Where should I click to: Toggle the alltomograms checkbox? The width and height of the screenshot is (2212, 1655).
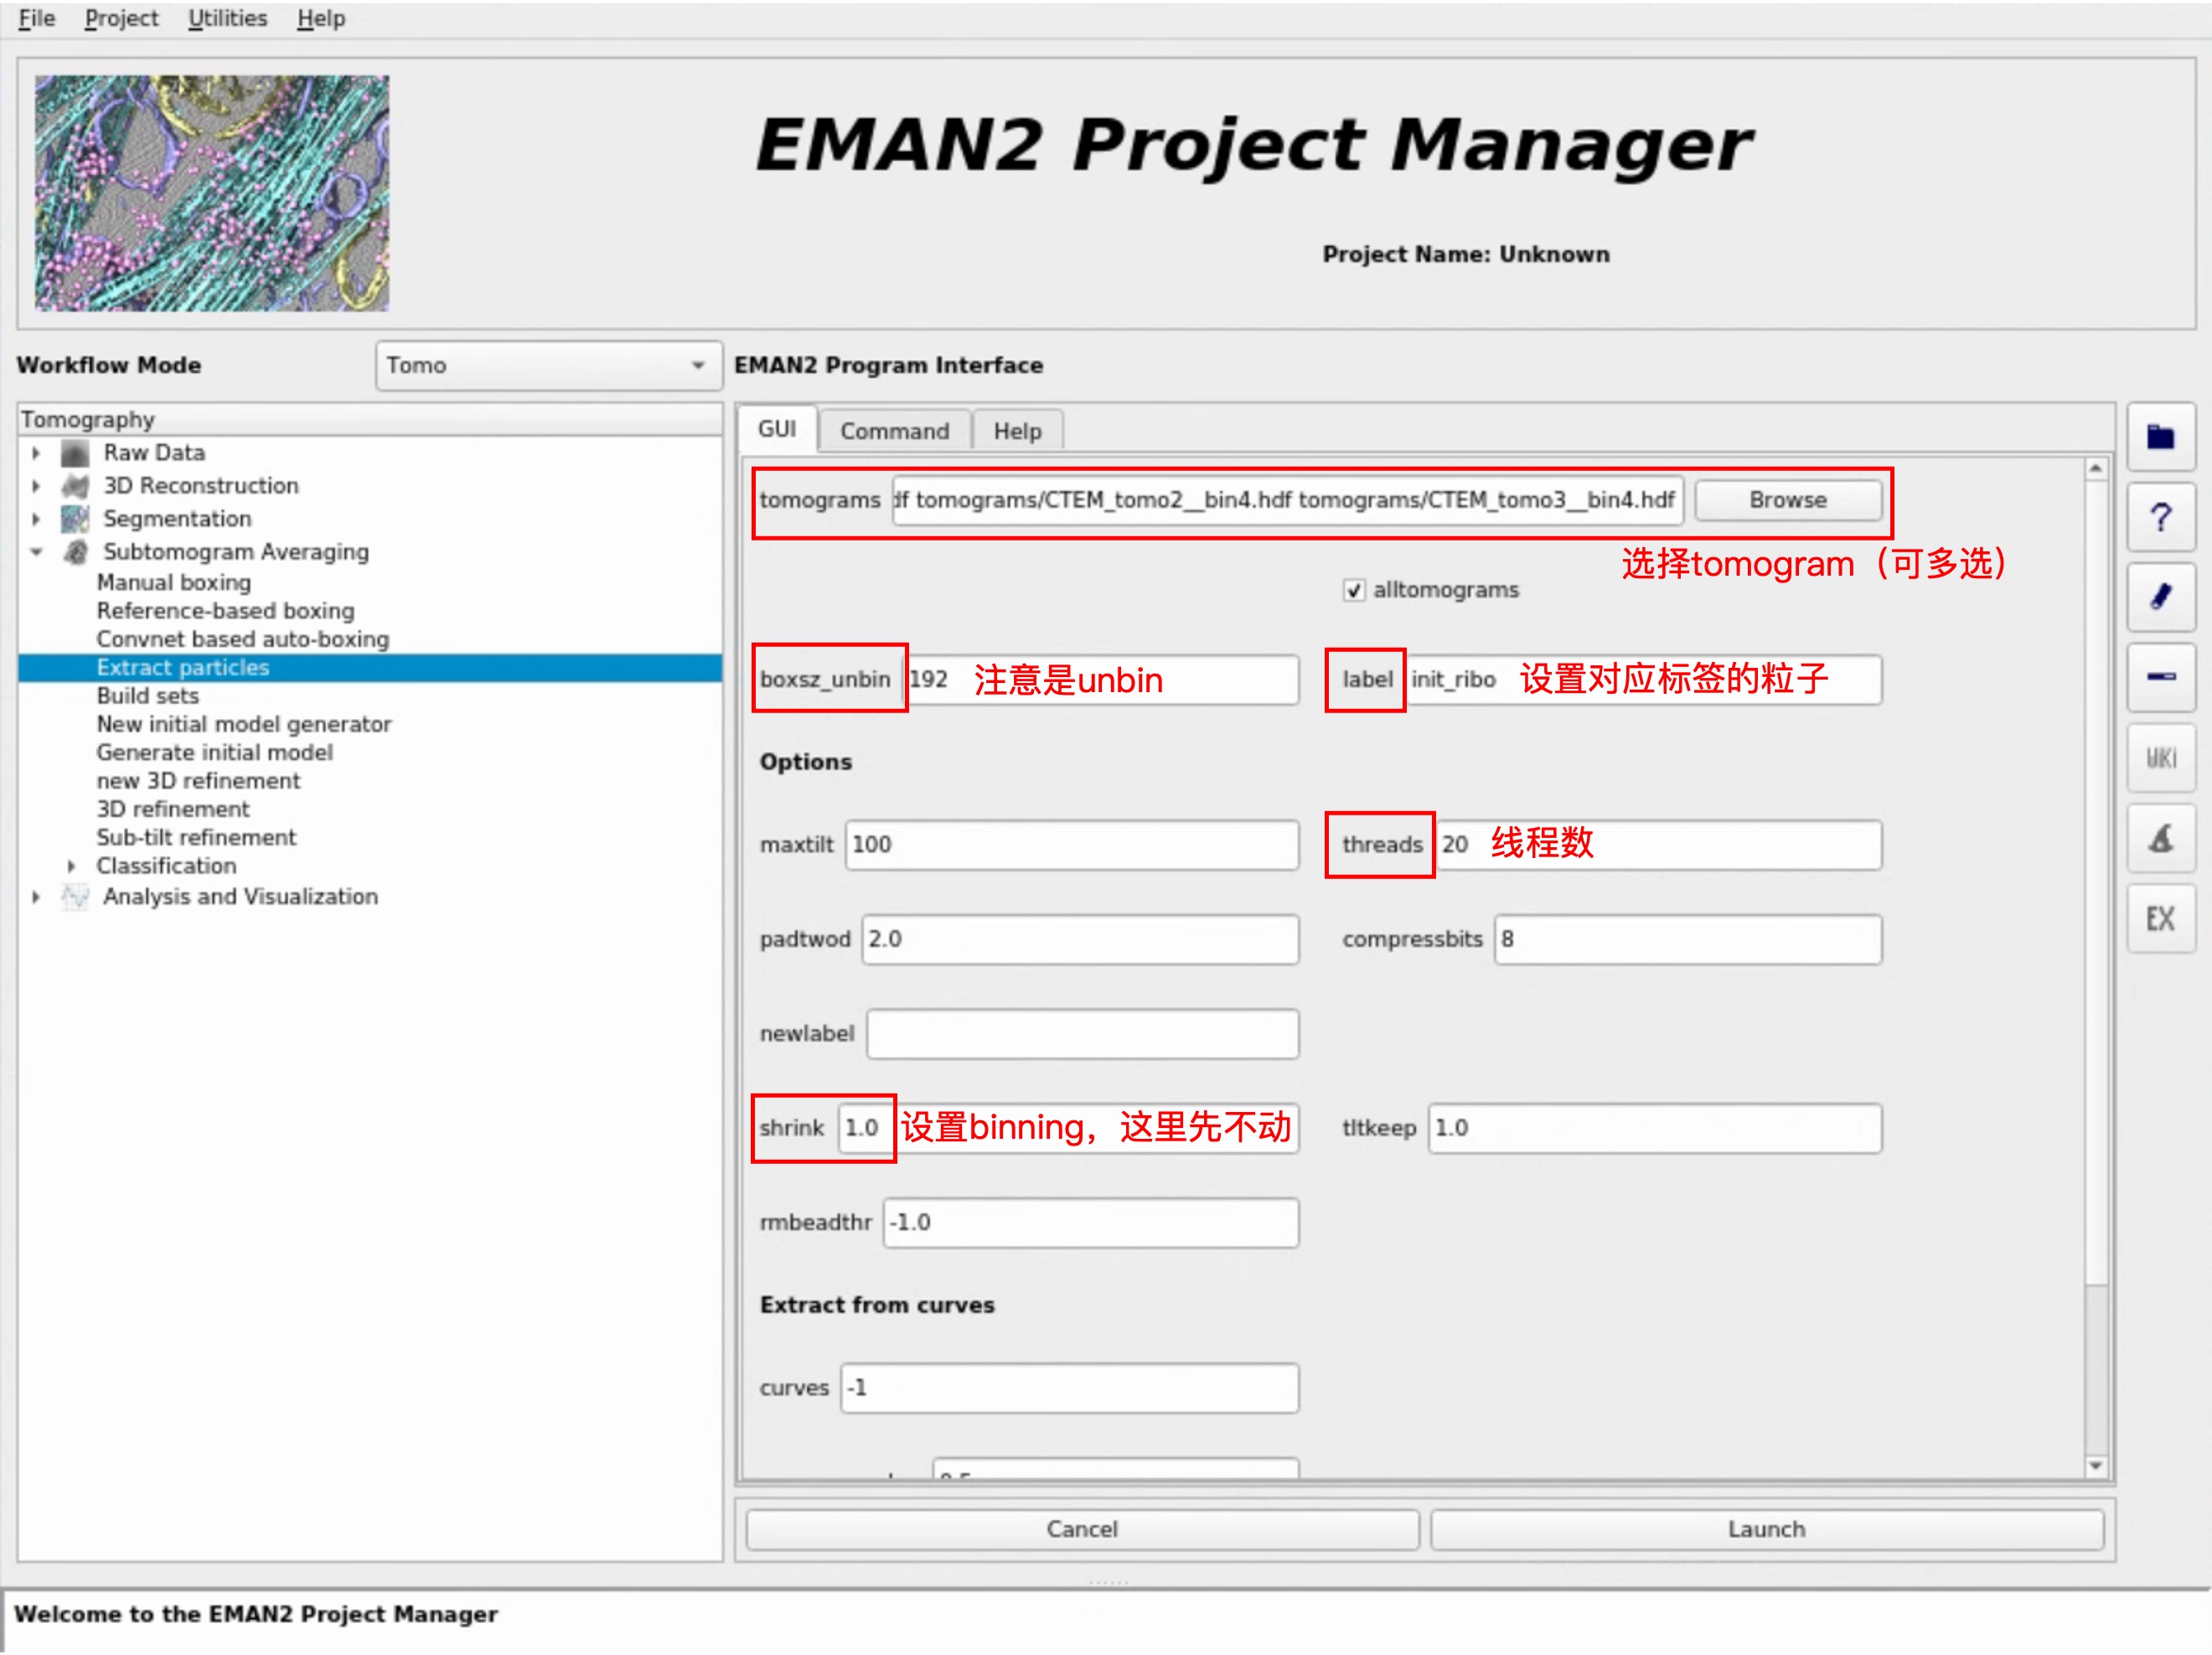click(x=1353, y=590)
